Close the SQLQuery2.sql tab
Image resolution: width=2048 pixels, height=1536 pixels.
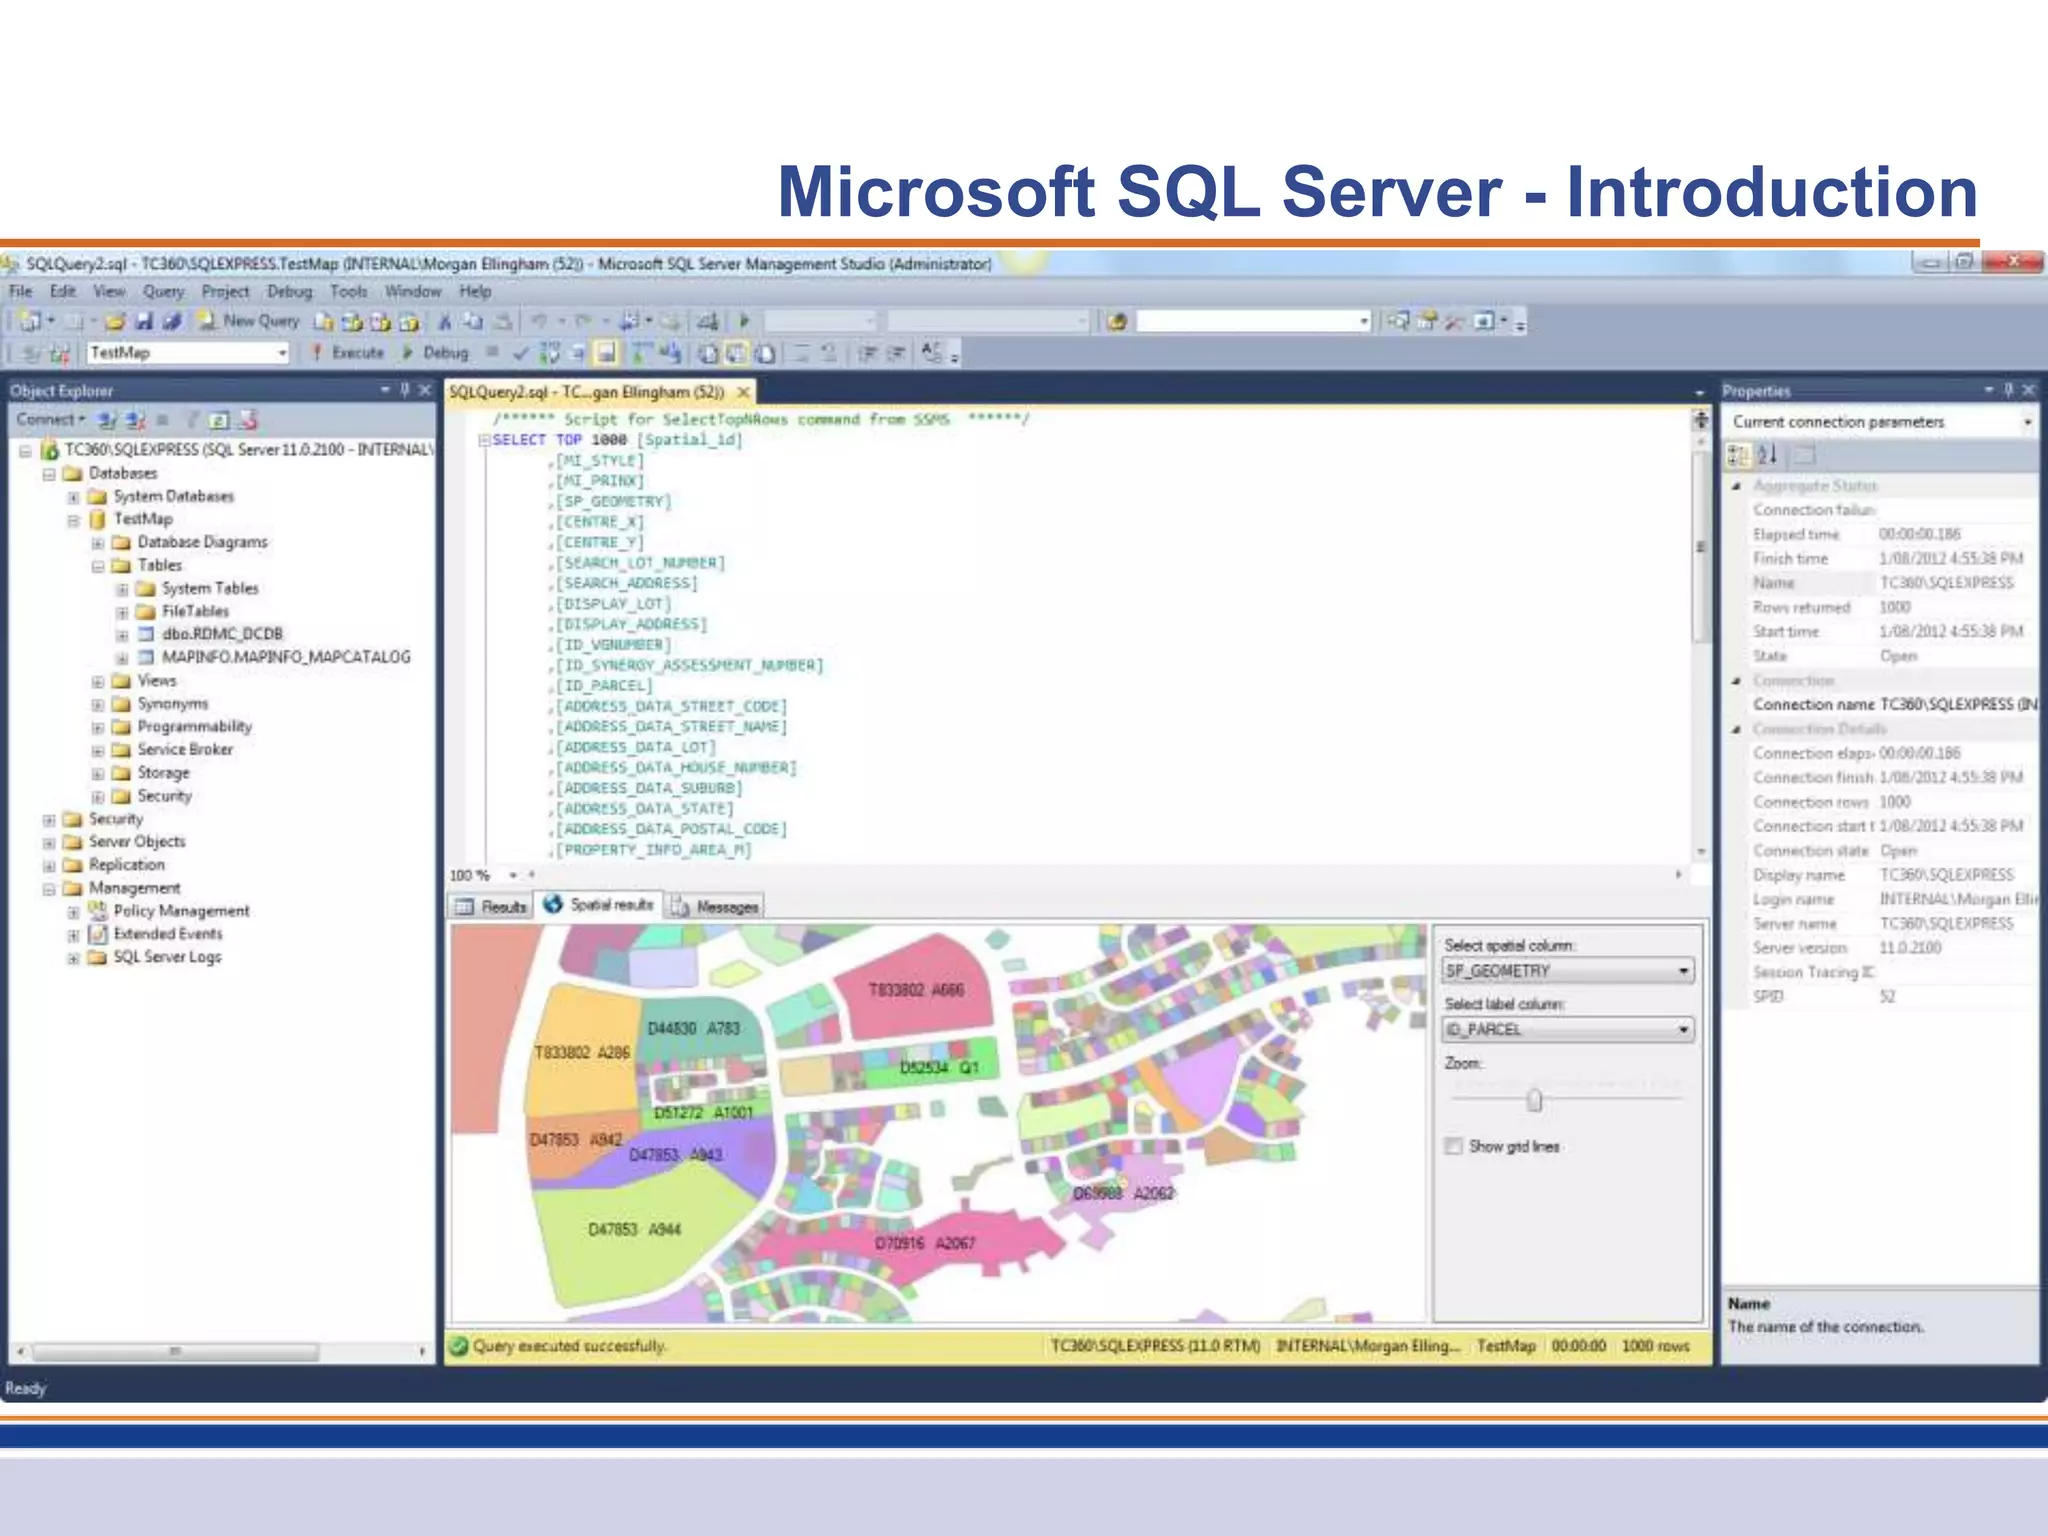coord(743,392)
